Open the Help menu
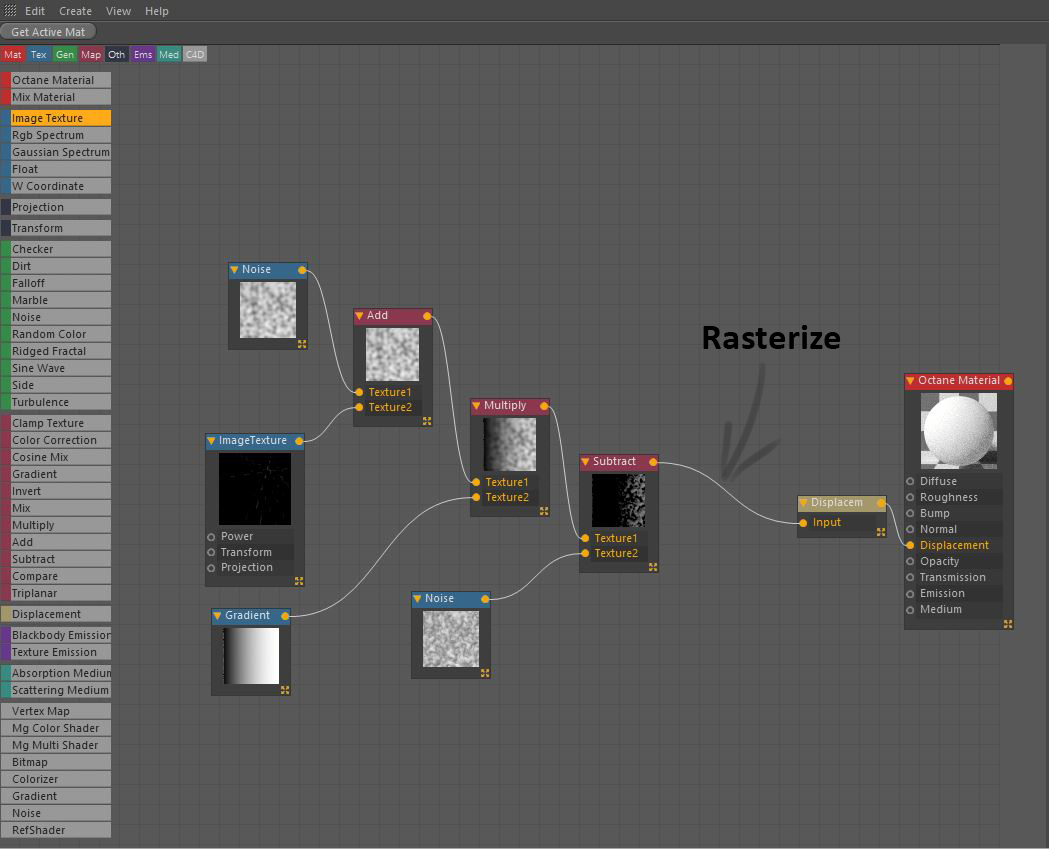The image size is (1049, 849). point(157,11)
